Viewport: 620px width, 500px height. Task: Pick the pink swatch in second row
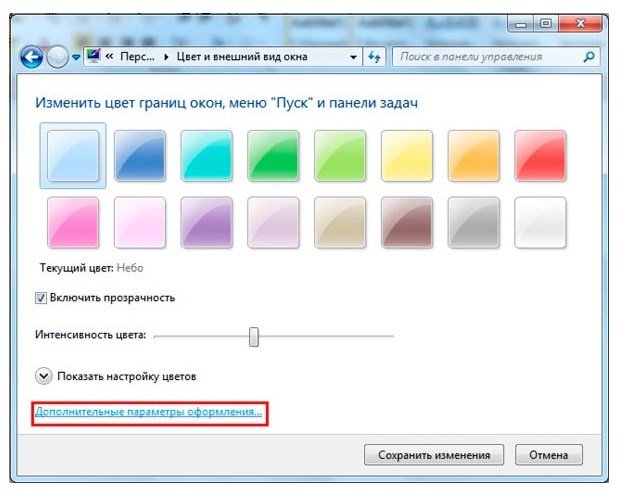73,222
